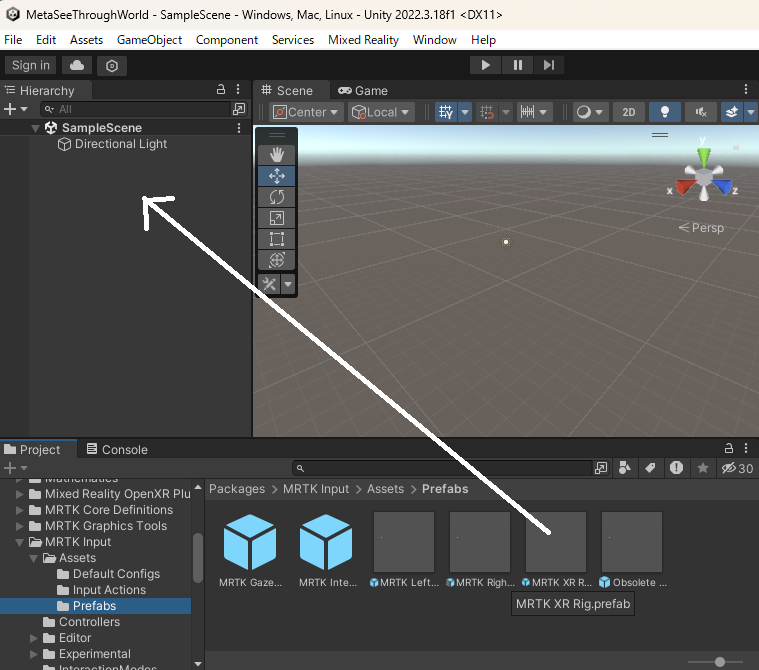Open the File menu
The width and height of the screenshot is (759, 670).
coord(13,40)
